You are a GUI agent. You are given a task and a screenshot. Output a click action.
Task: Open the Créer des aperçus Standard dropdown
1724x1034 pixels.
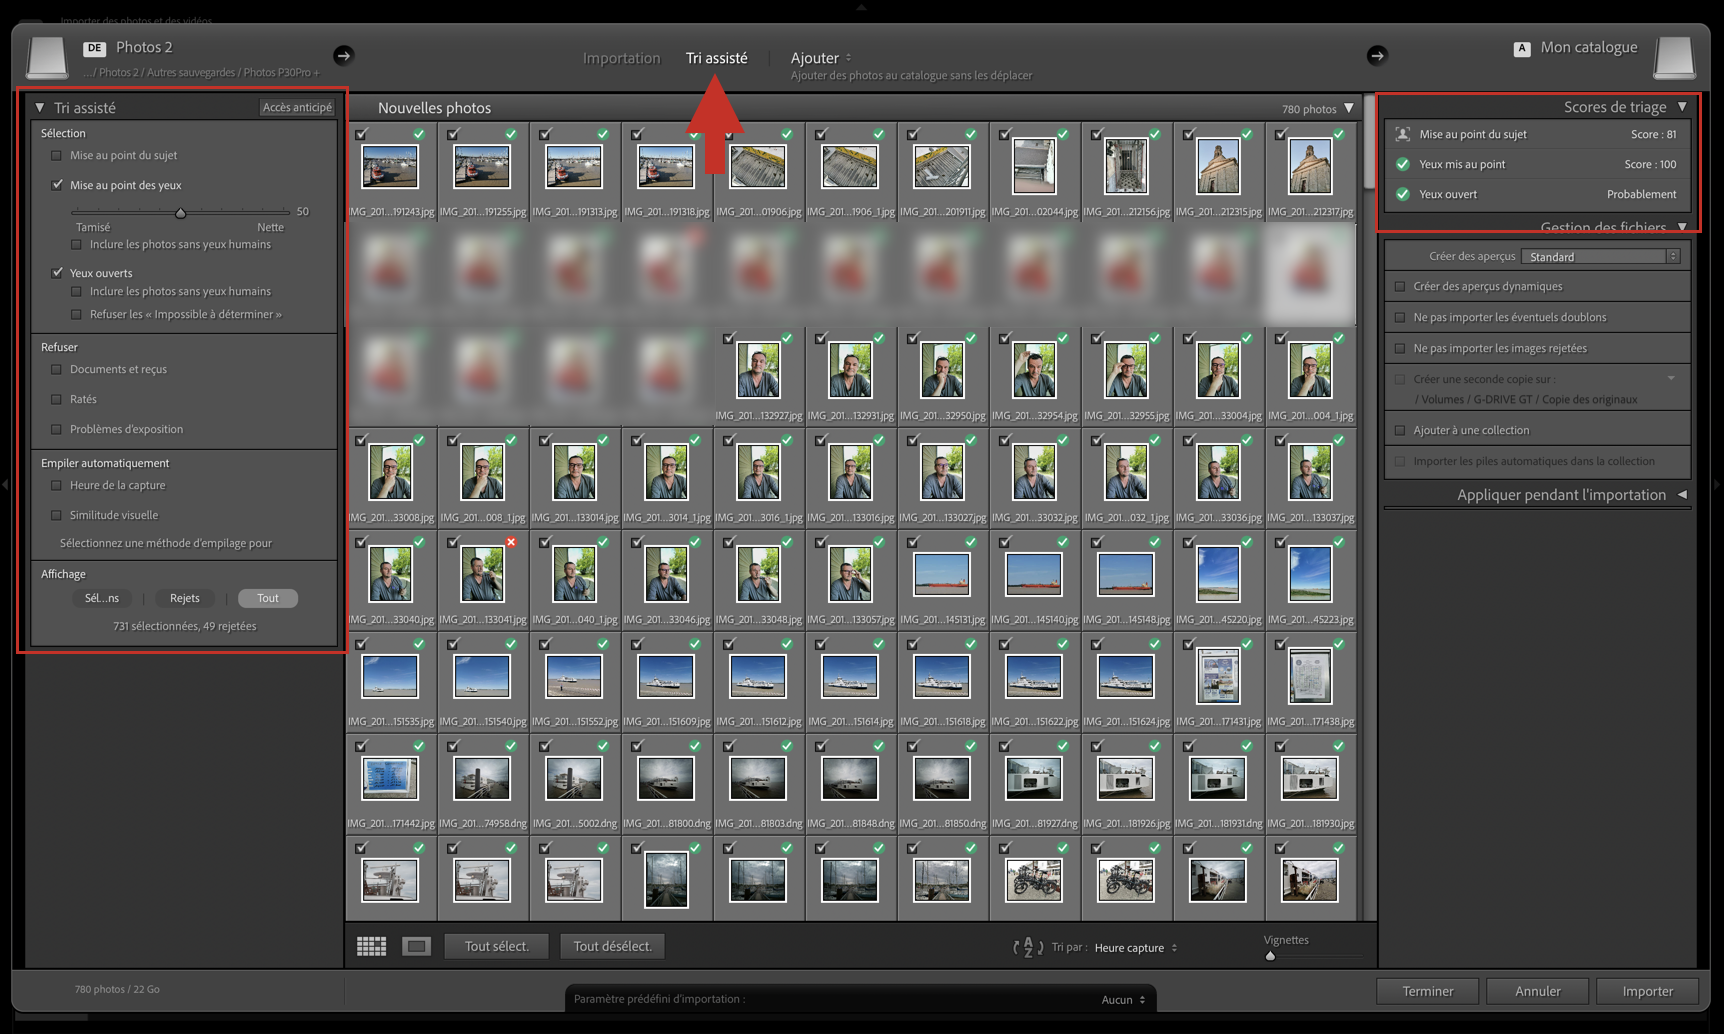(x=1599, y=257)
